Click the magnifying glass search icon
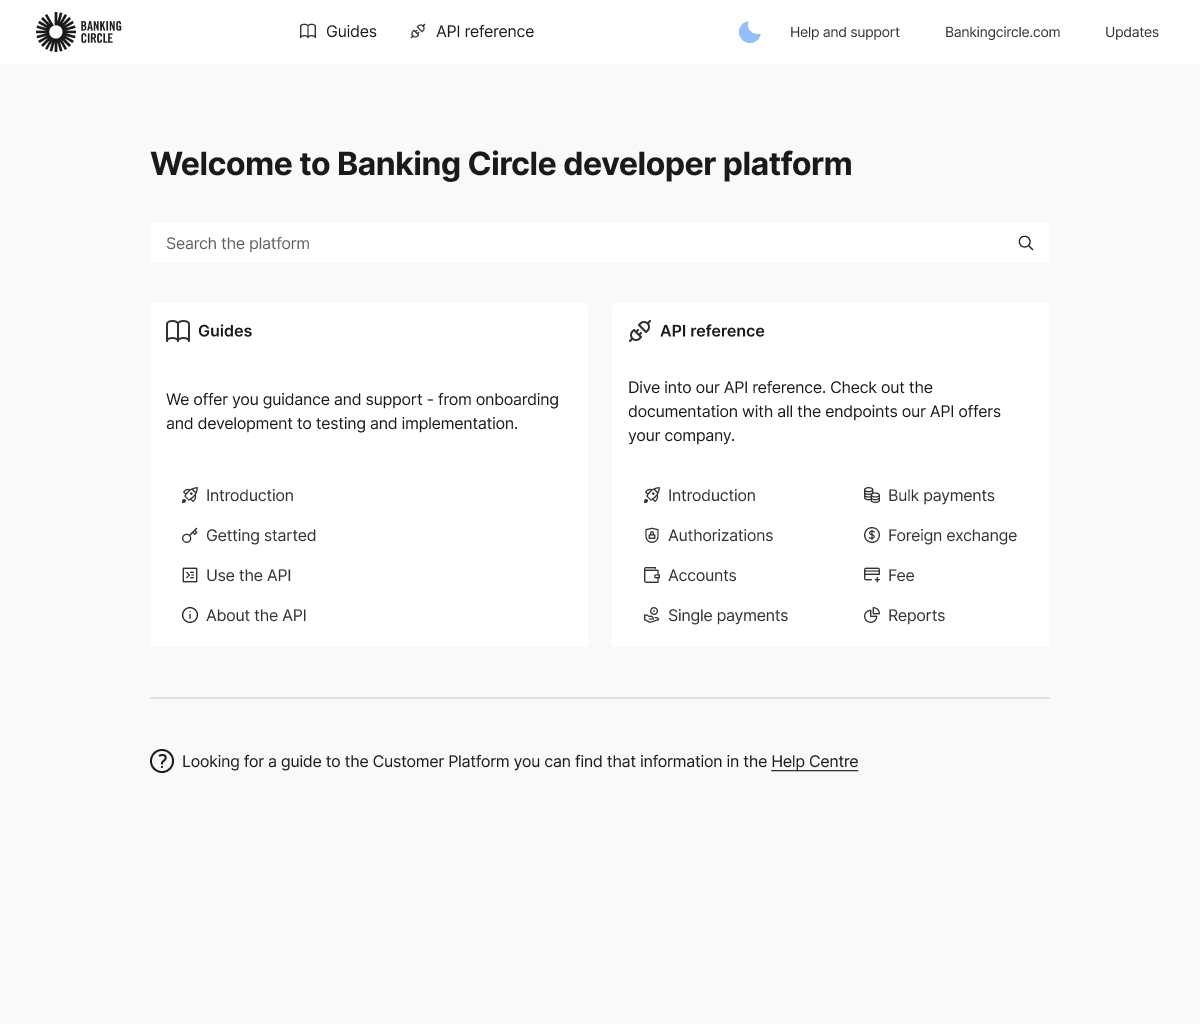 [x=1026, y=243]
